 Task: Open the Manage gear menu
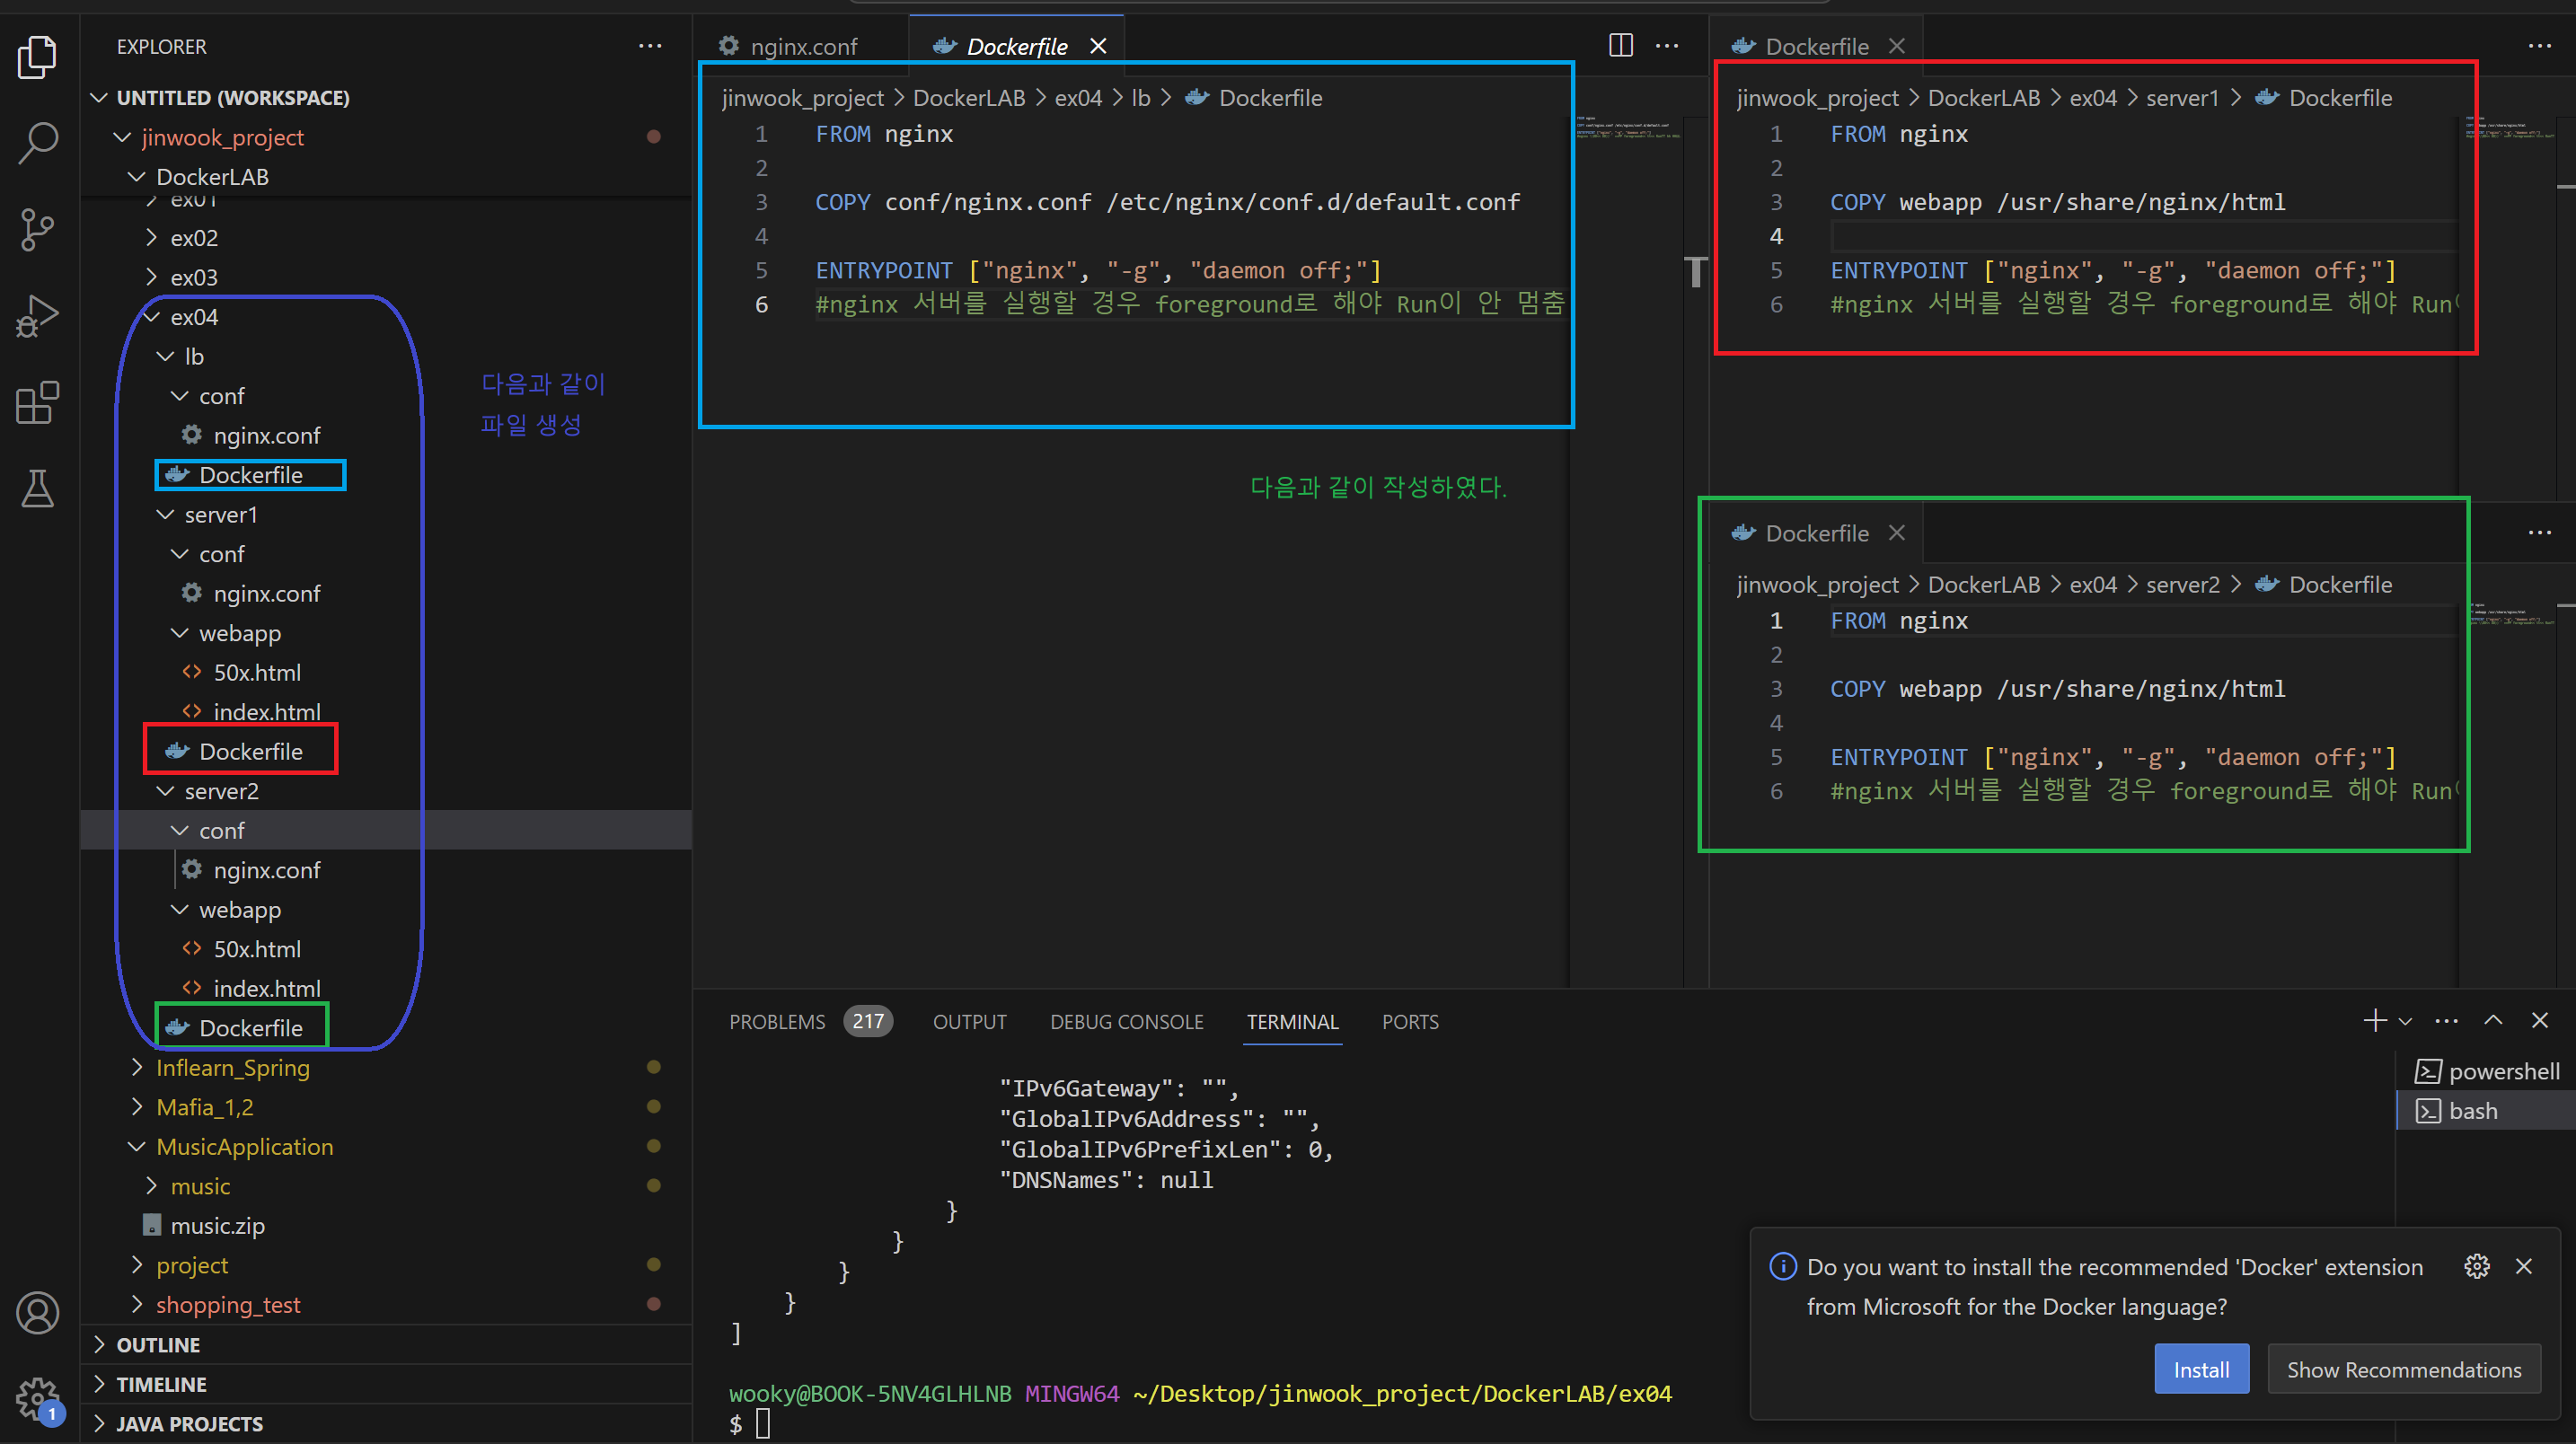[x=38, y=1398]
